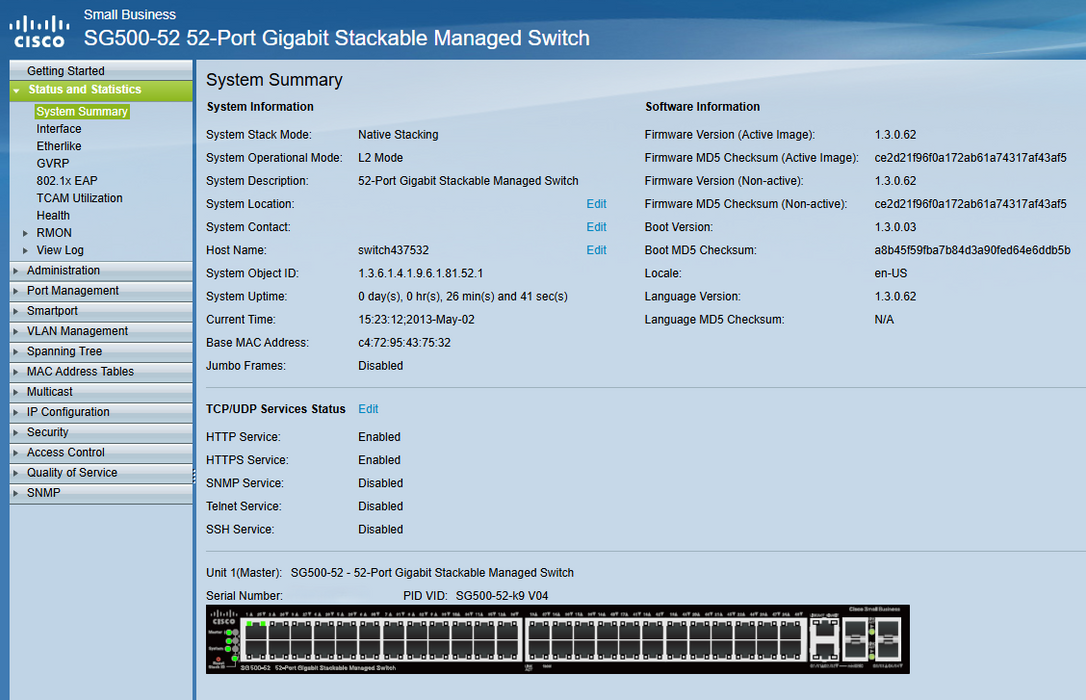Click the System Uptime value

(x=463, y=296)
